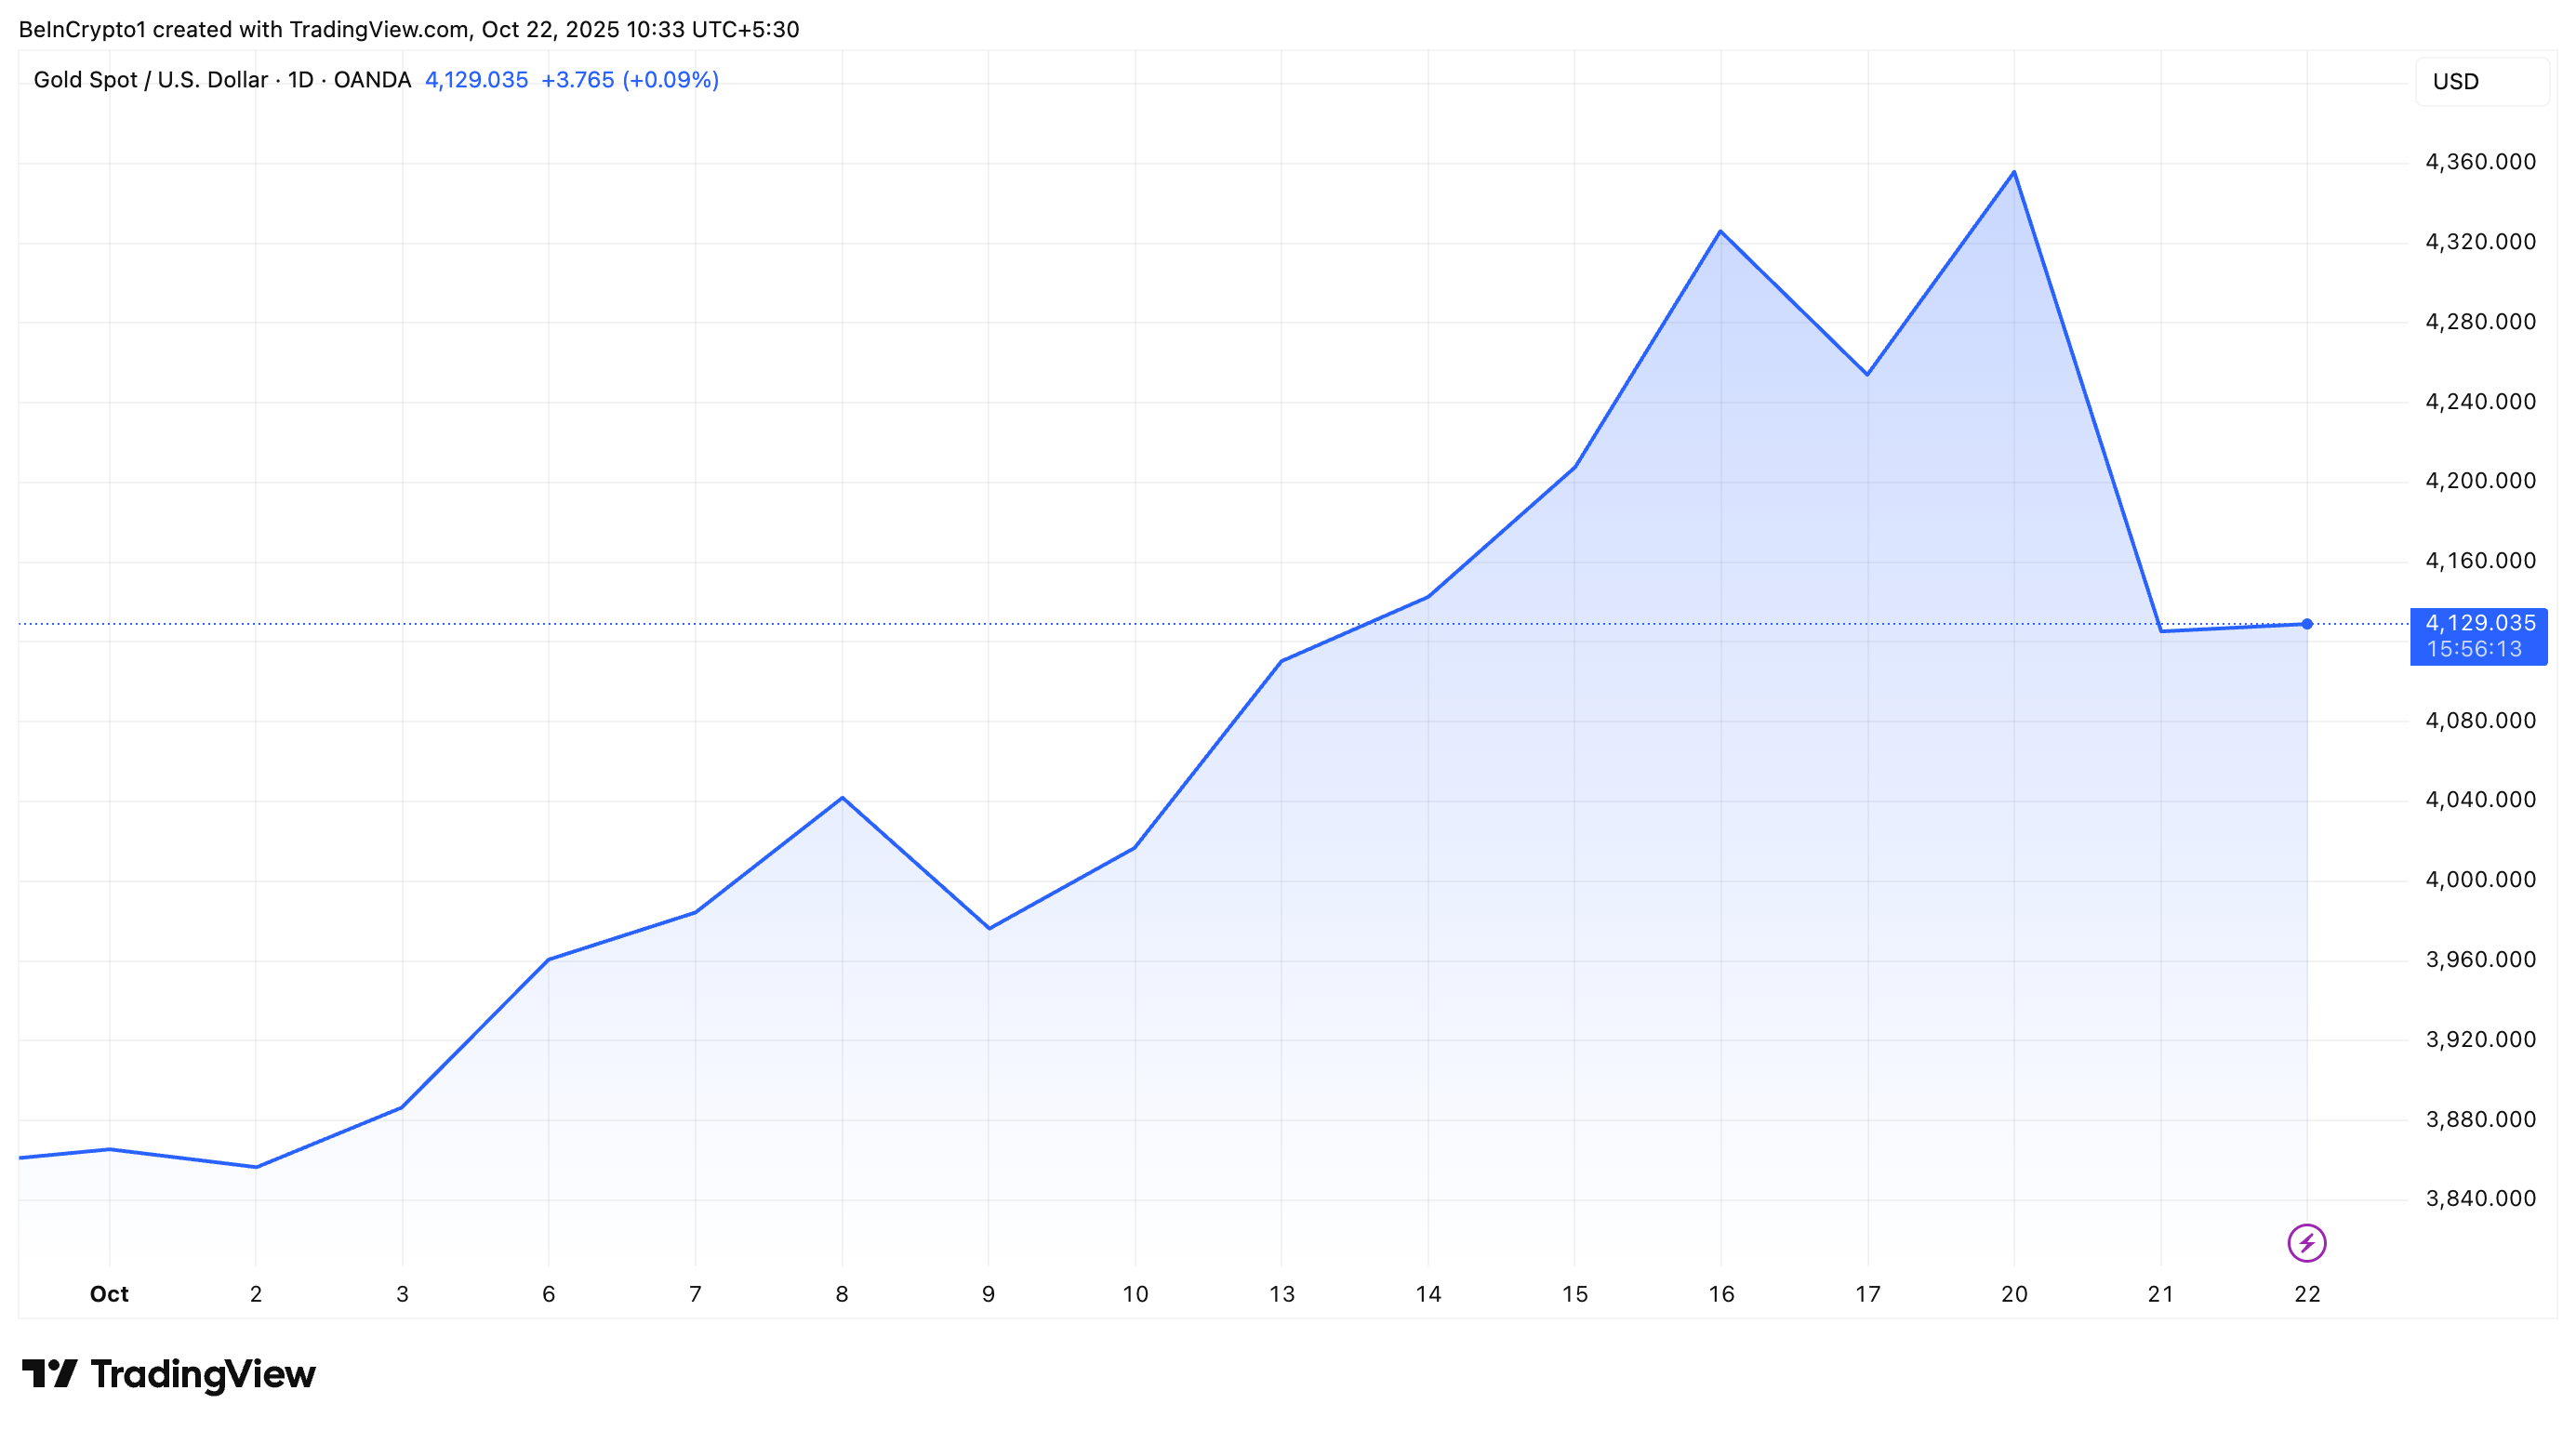Click the Gold Spot / U.S. Dollar title
2576x1430 pixels.
click(x=150, y=80)
